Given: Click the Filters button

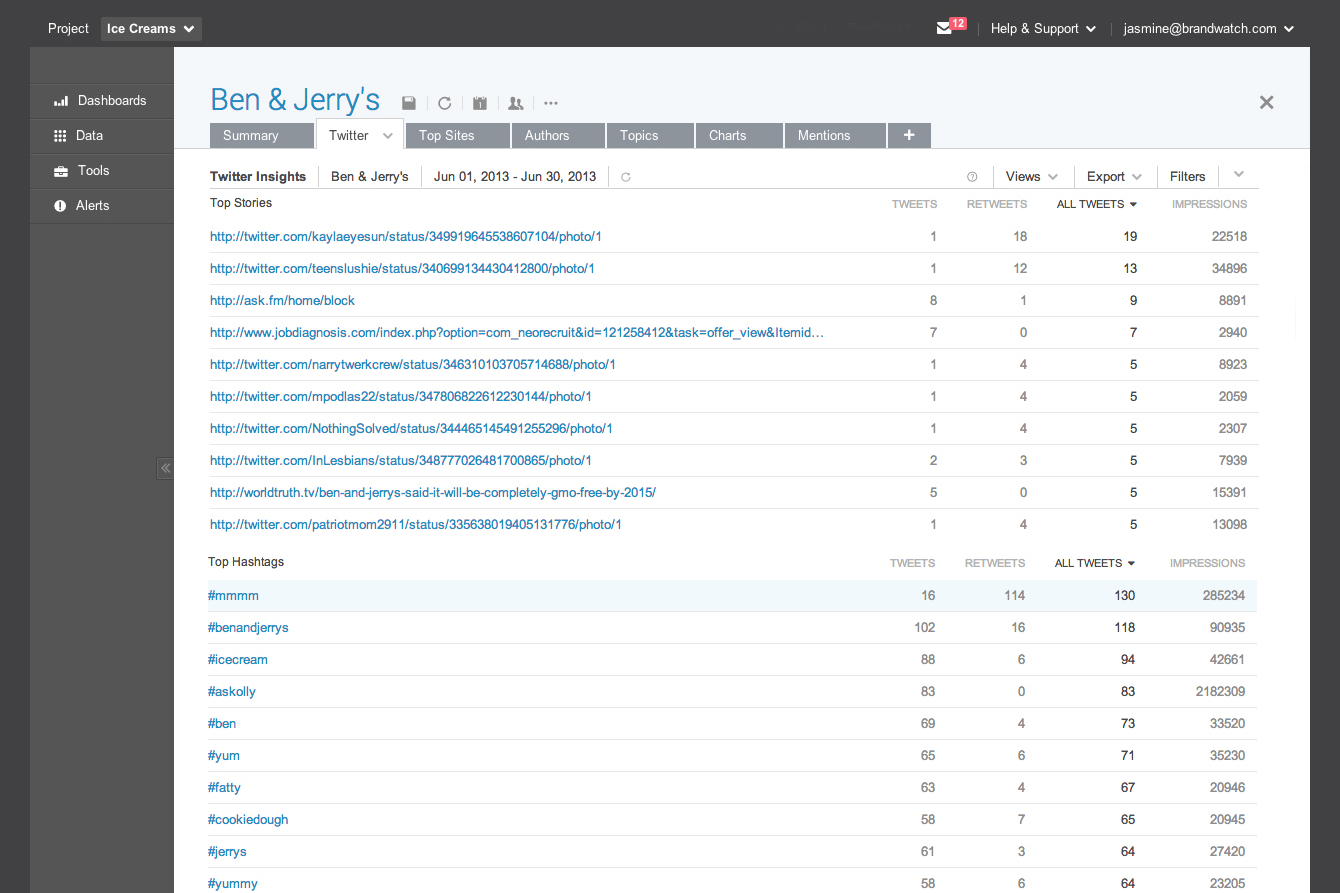Looking at the screenshot, I should click(1188, 176).
